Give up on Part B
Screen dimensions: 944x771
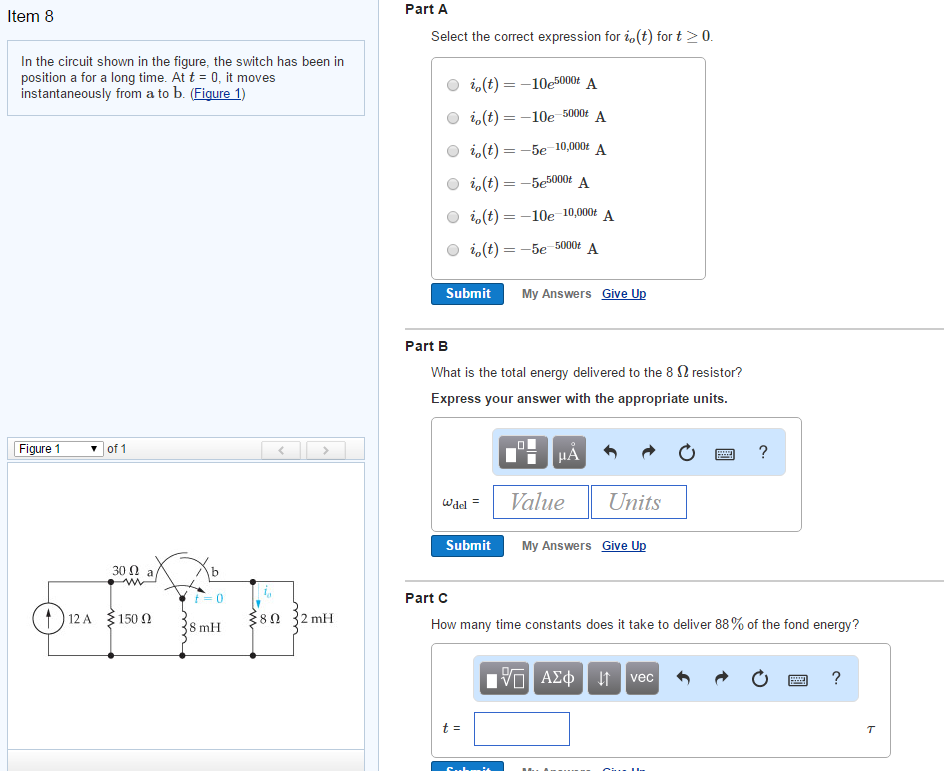pyautogui.click(x=624, y=546)
